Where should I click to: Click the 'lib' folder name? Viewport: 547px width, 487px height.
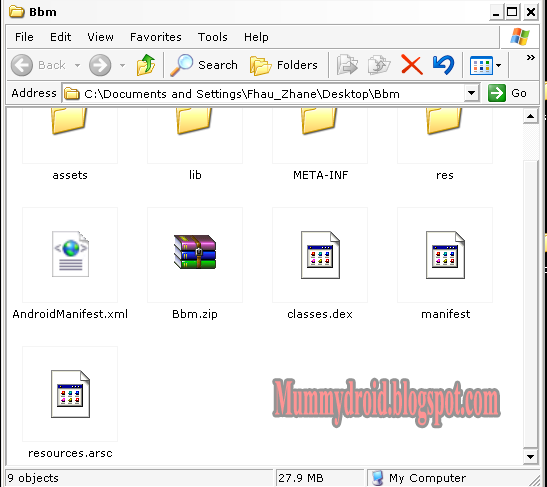pos(195,174)
